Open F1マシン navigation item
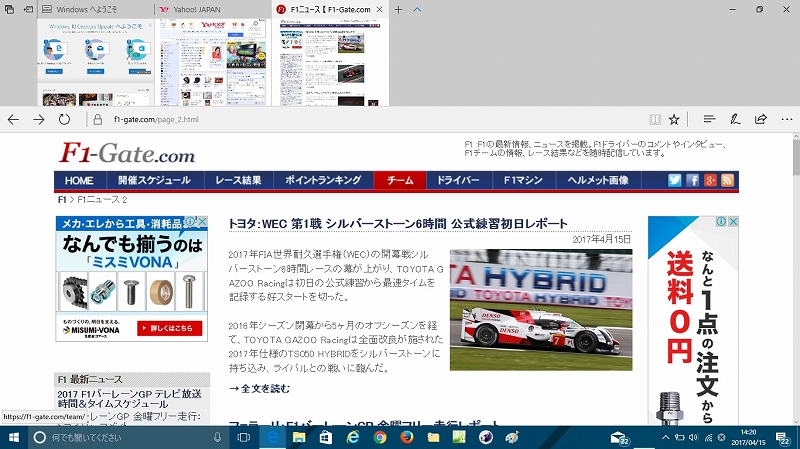Viewport: 800px width, 449px height. point(523,180)
